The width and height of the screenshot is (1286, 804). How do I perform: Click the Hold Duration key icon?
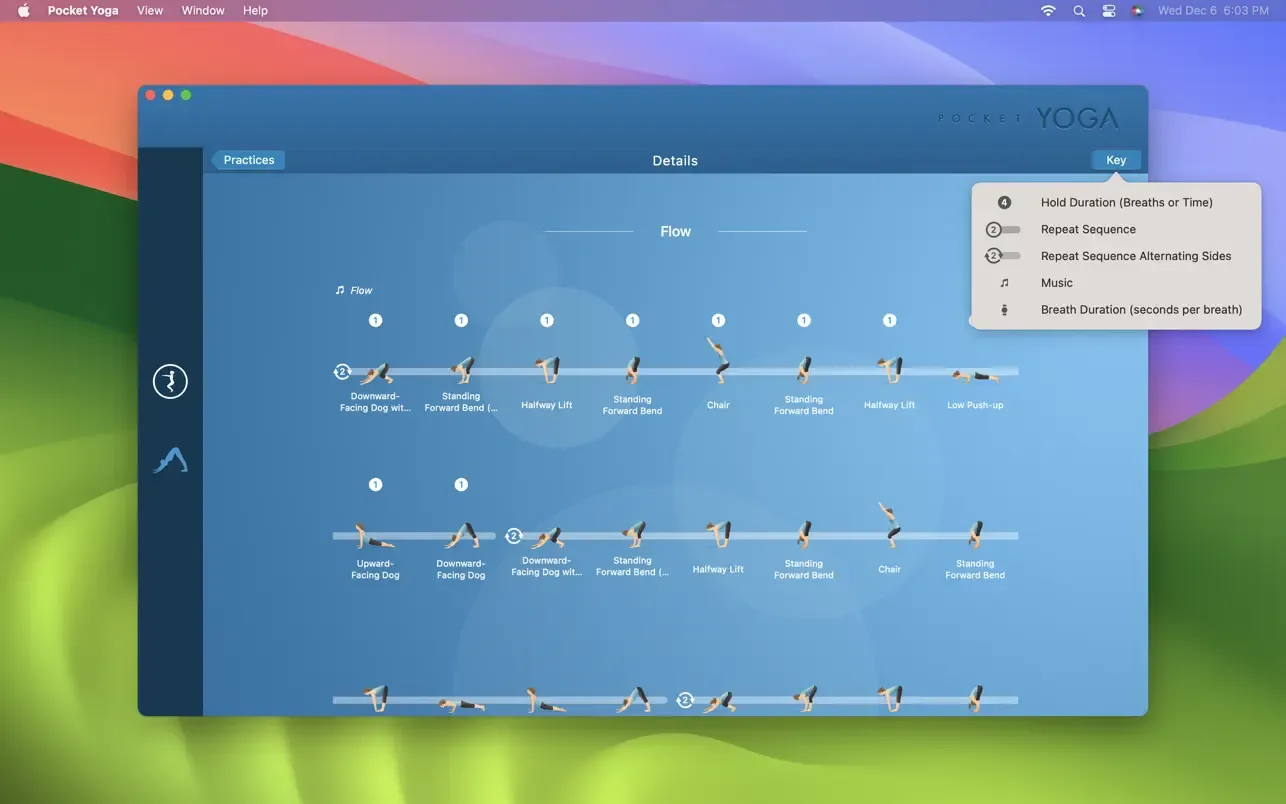(x=1004, y=203)
